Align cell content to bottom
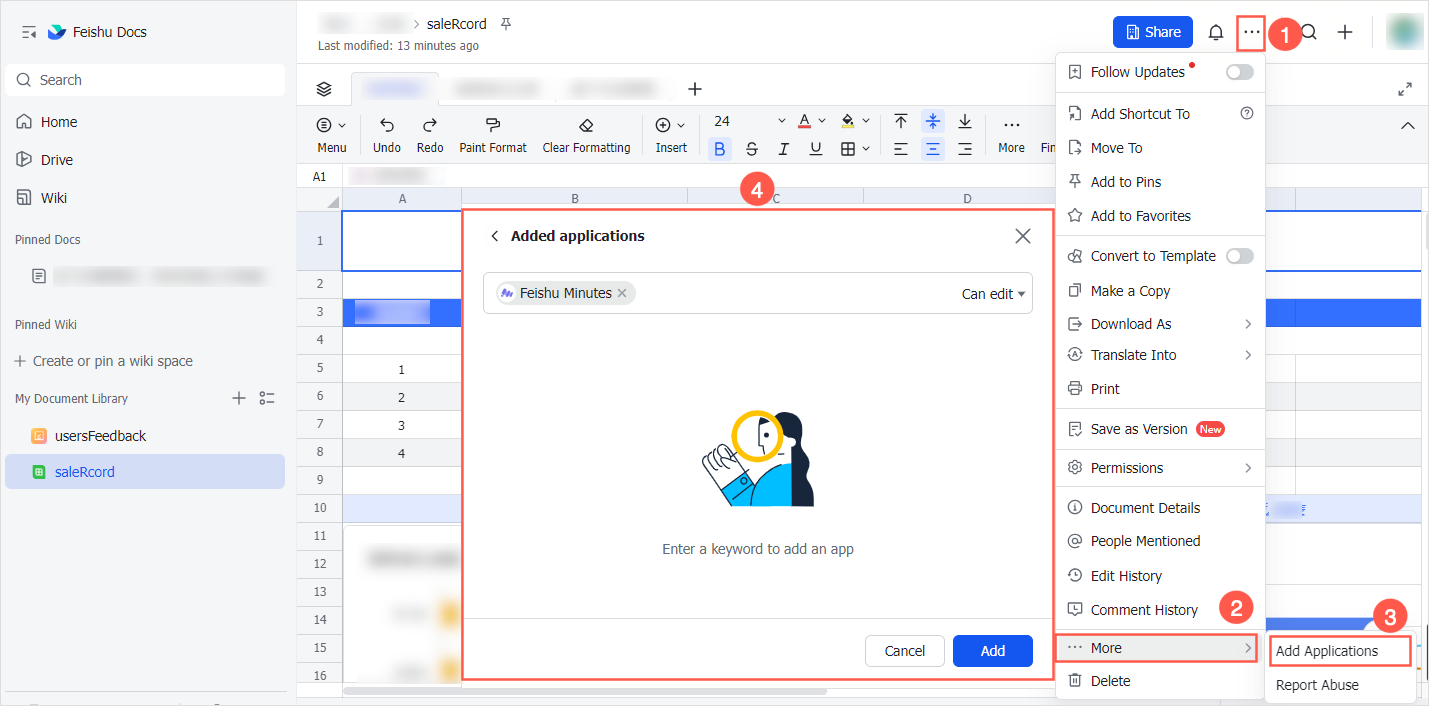 coord(965,121)
